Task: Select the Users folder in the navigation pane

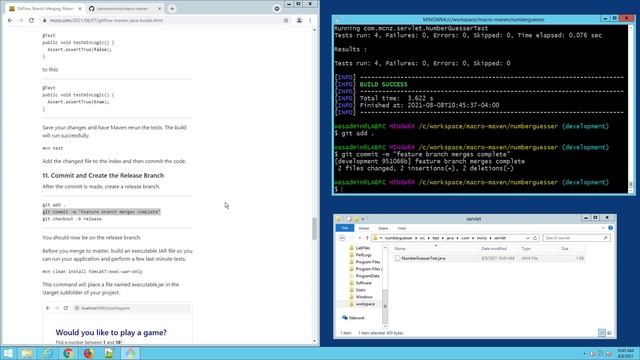Action: [360, 290]
